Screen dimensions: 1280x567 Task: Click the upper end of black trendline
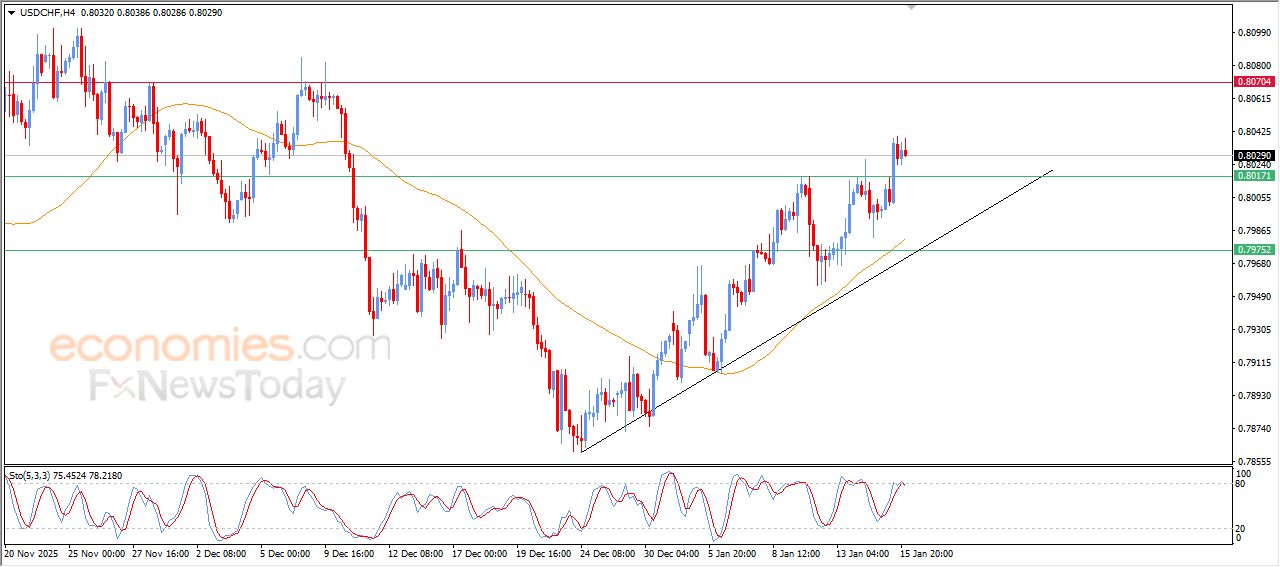pos(1052,171)
